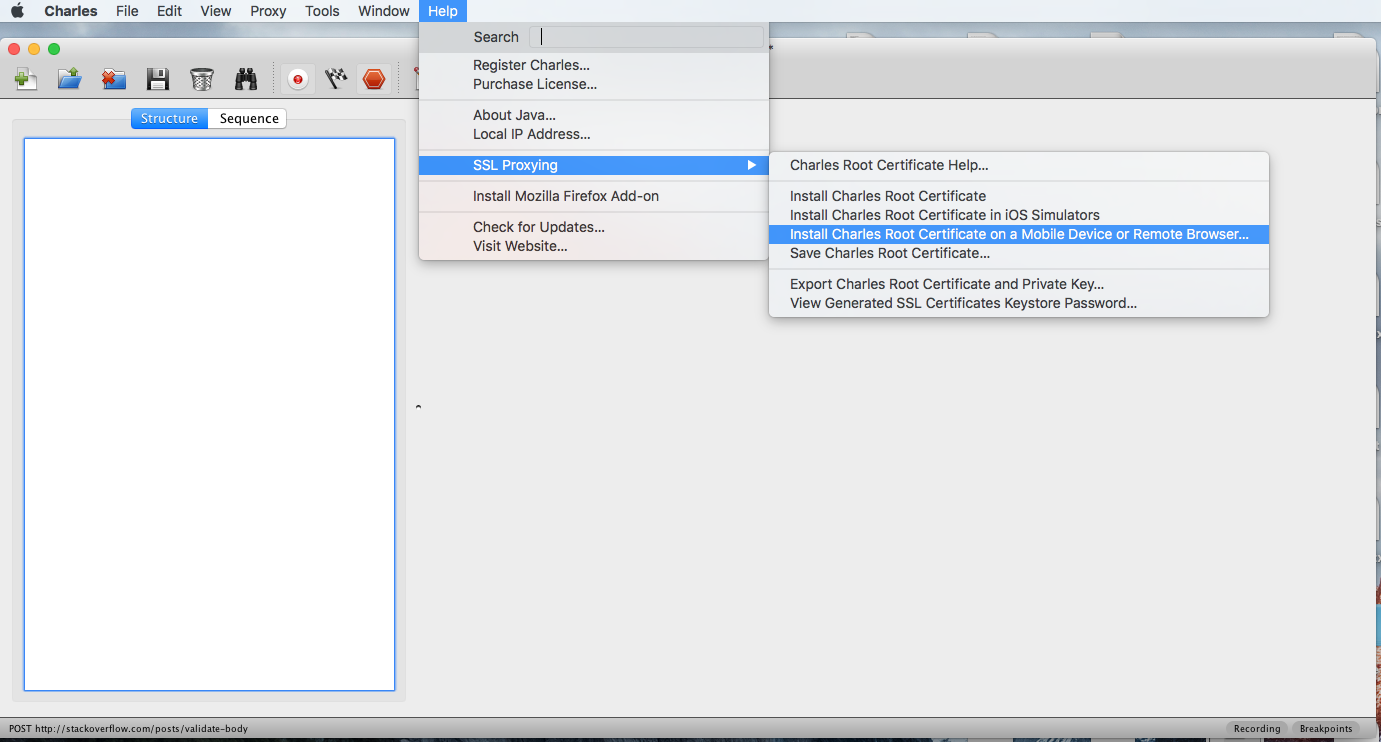Switch to the Structure tab
Image resolution: width=1381 pixels, height=742 pixels.
click(x=169, y=118)
